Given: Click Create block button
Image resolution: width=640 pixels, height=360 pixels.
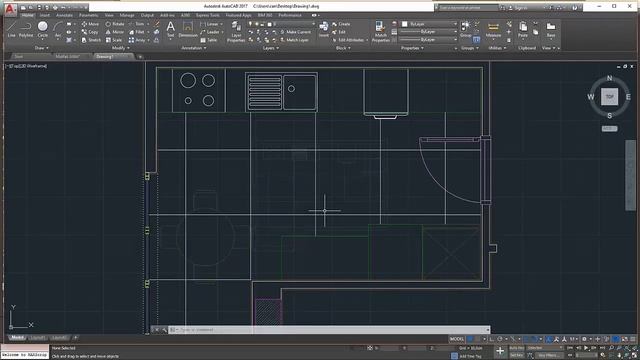Looking at the screenshot, I should [341, 24].
